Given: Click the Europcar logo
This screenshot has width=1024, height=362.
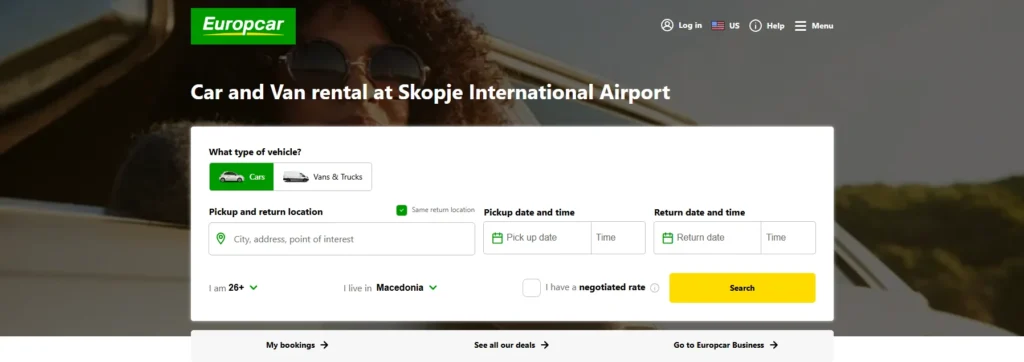Looking at the screenshot, I should click(243, 26).
